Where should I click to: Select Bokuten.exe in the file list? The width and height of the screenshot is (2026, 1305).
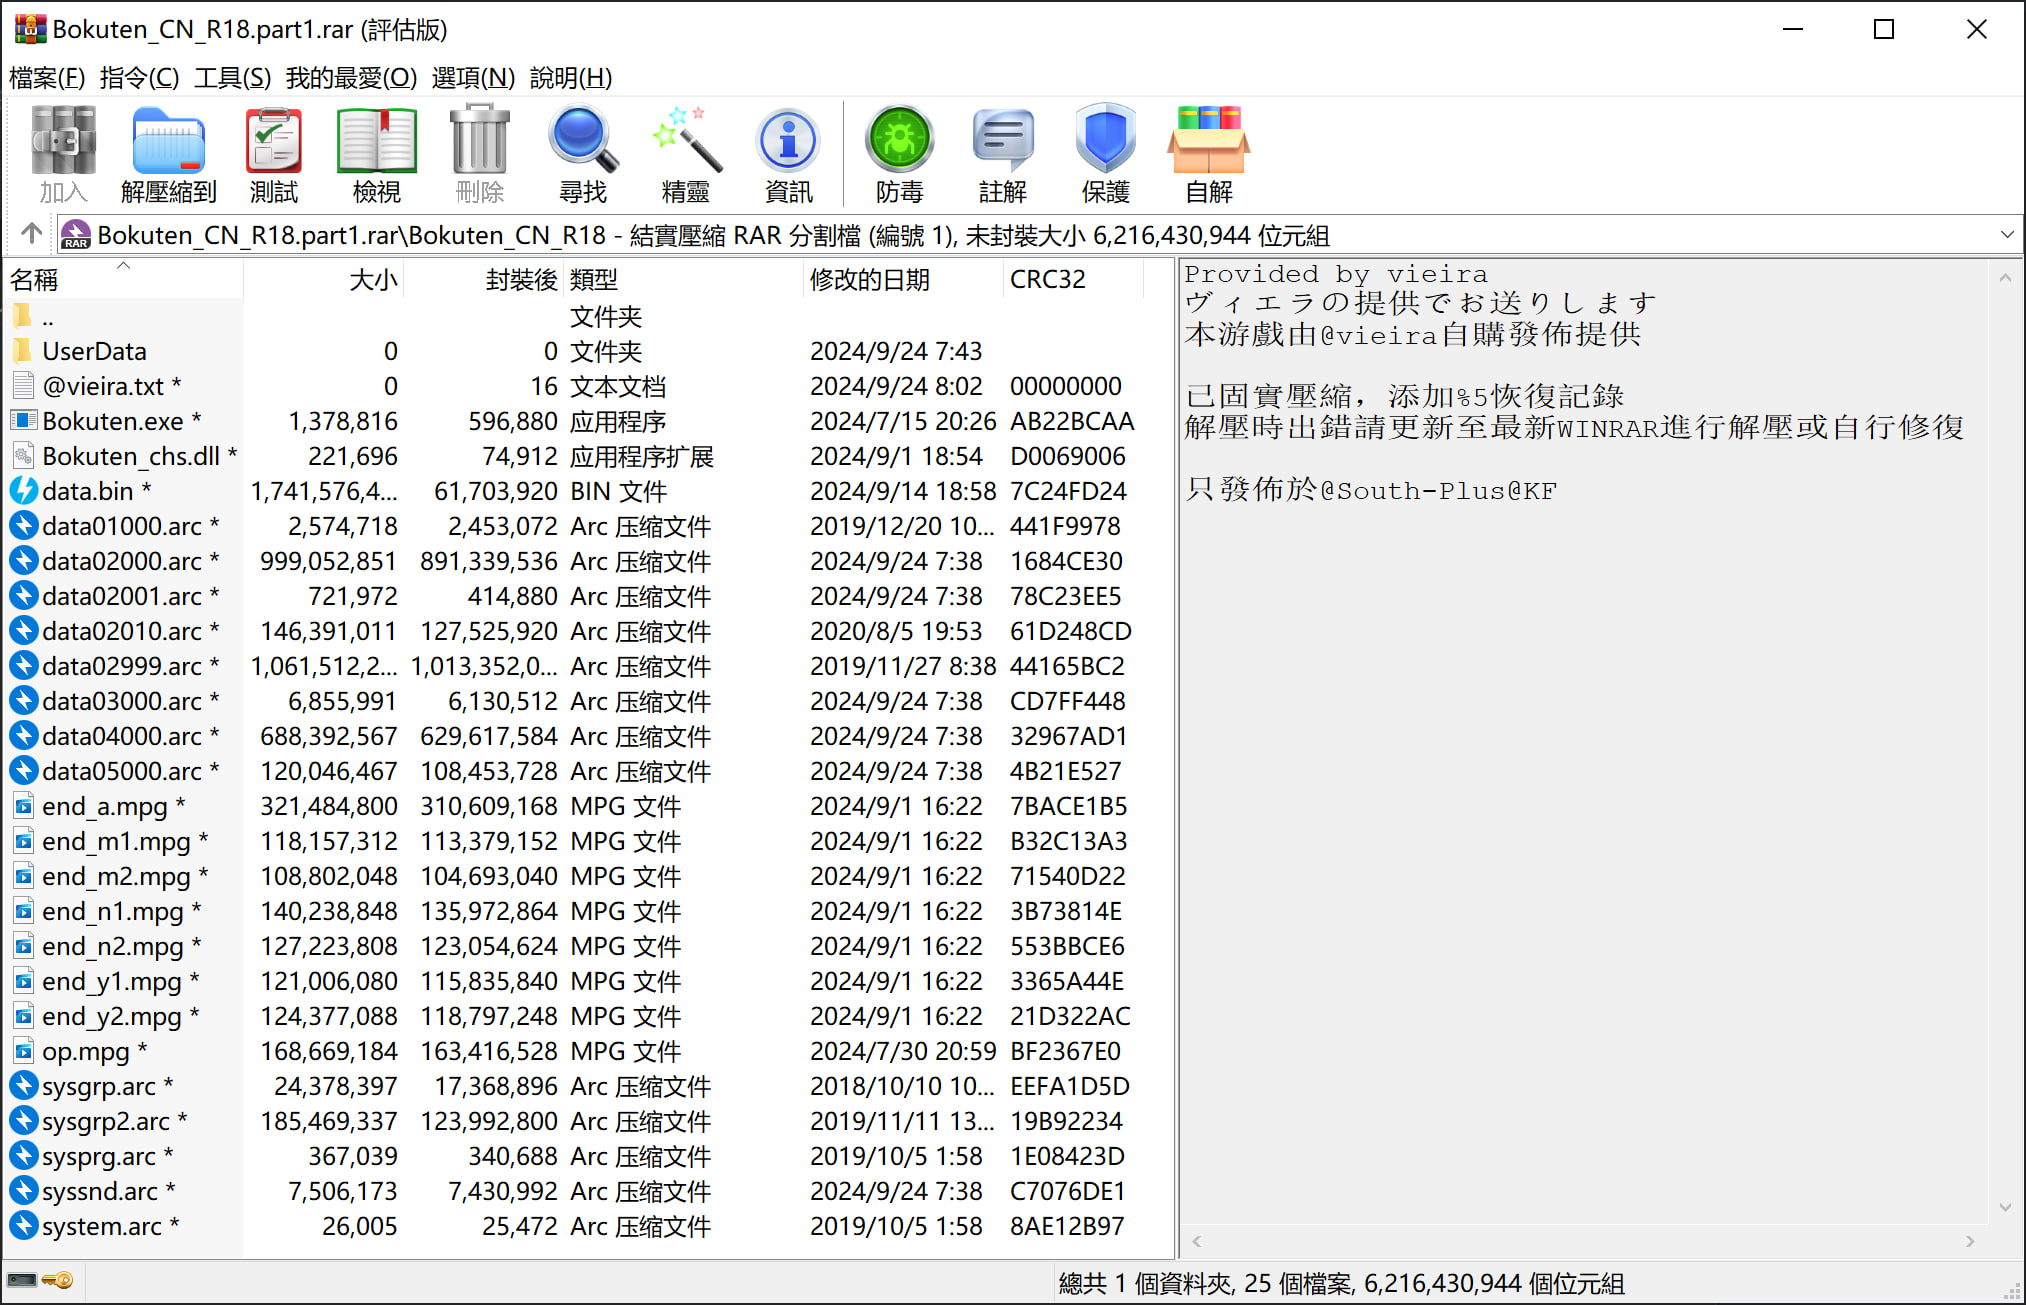[112, 421]
